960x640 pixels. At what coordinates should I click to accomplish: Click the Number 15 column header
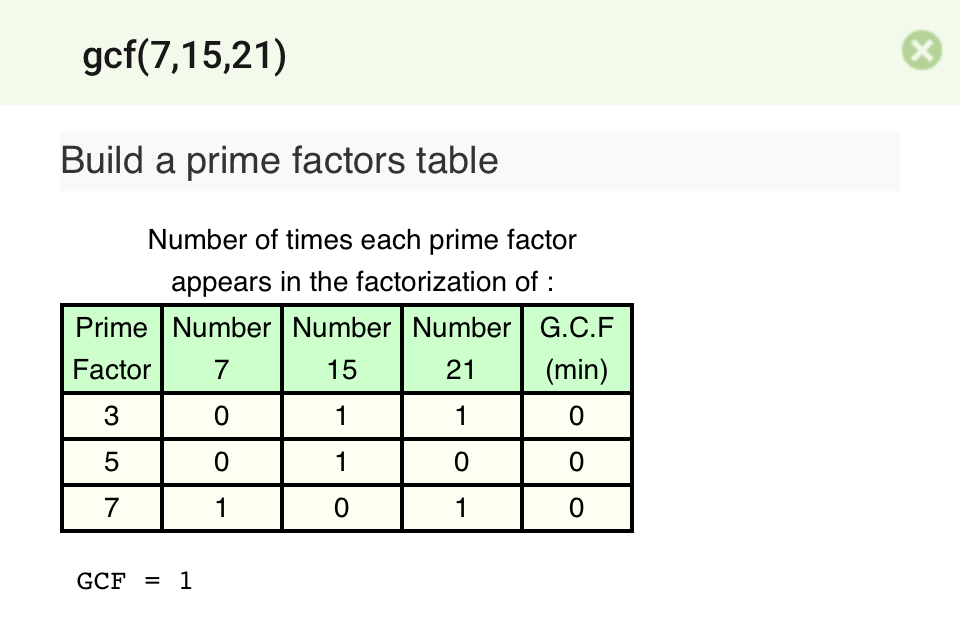tap(342, 348)
